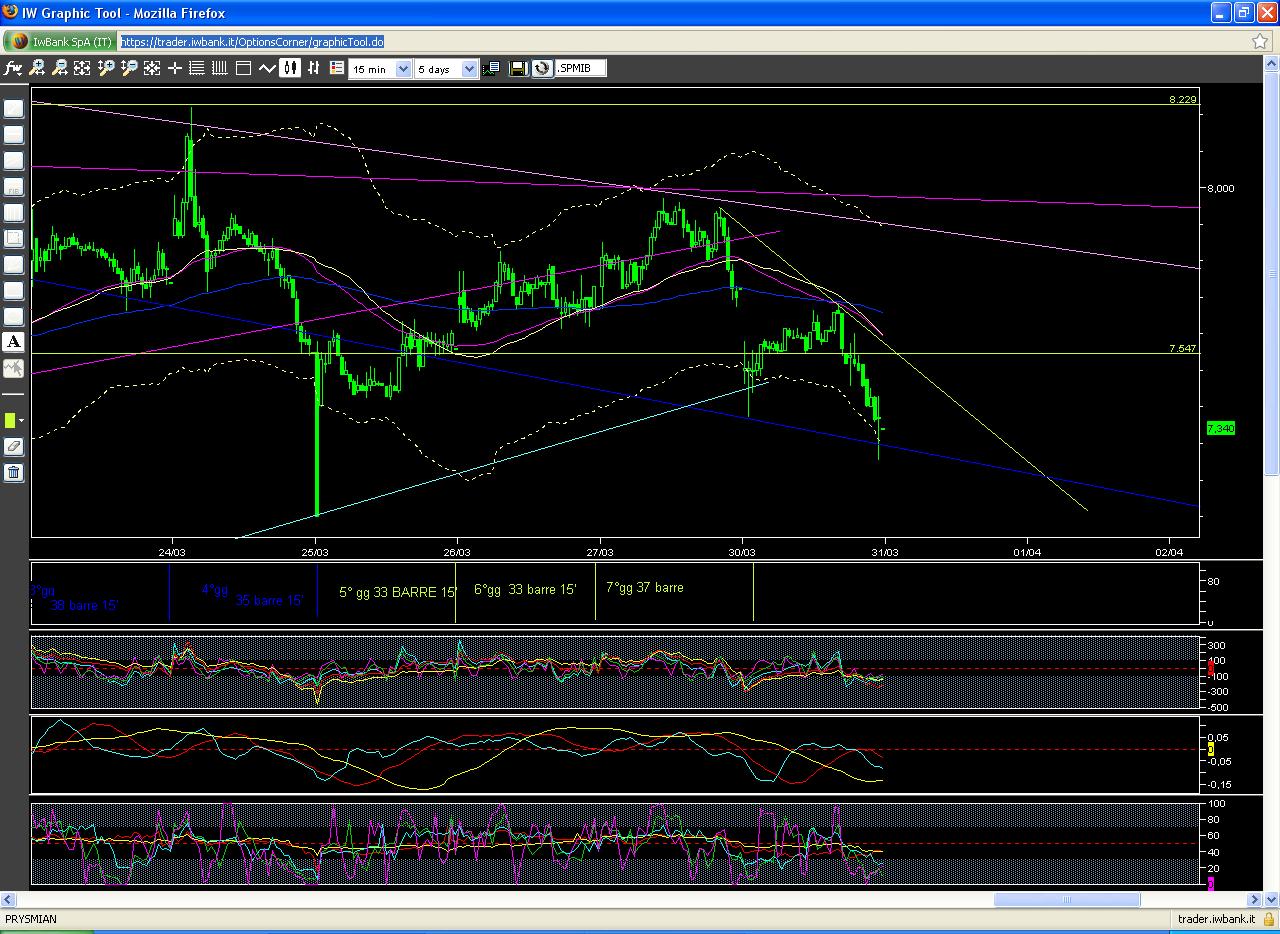Select the eraser tool
Image resolution: width=1280 pixels, height=934 pixels.
(14, 446)
